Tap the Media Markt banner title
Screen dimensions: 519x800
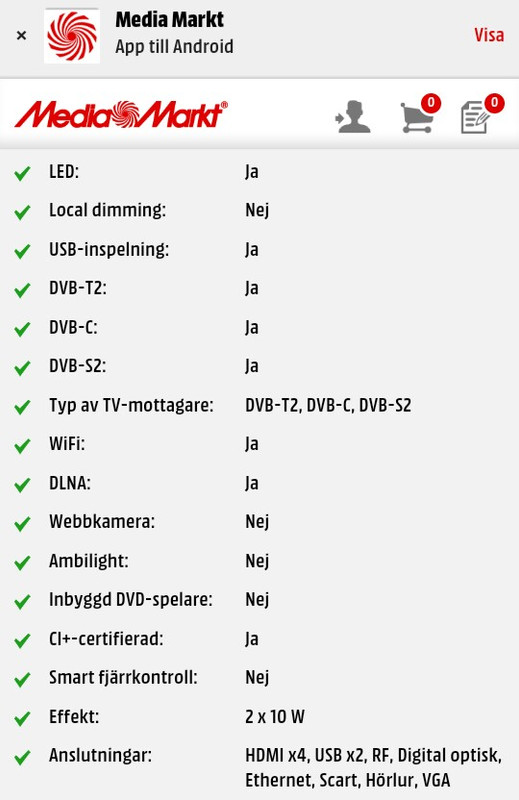169,20
